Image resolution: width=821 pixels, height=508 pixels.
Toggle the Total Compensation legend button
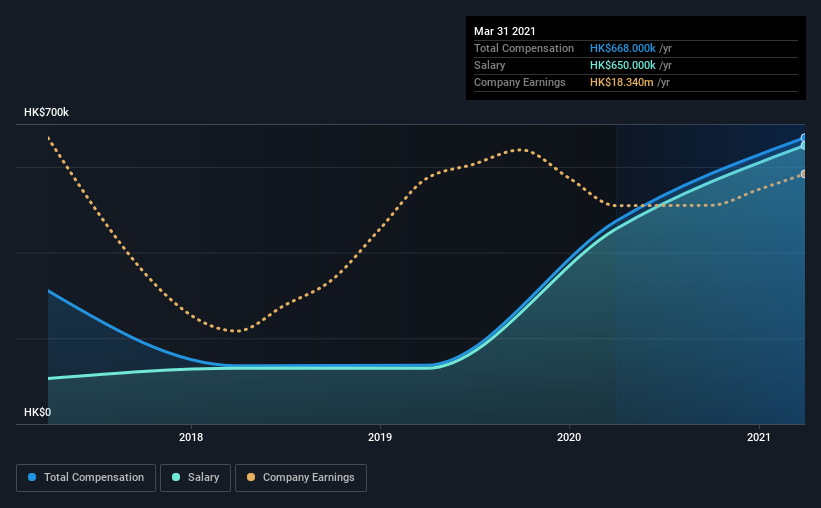tap(86, 478)
